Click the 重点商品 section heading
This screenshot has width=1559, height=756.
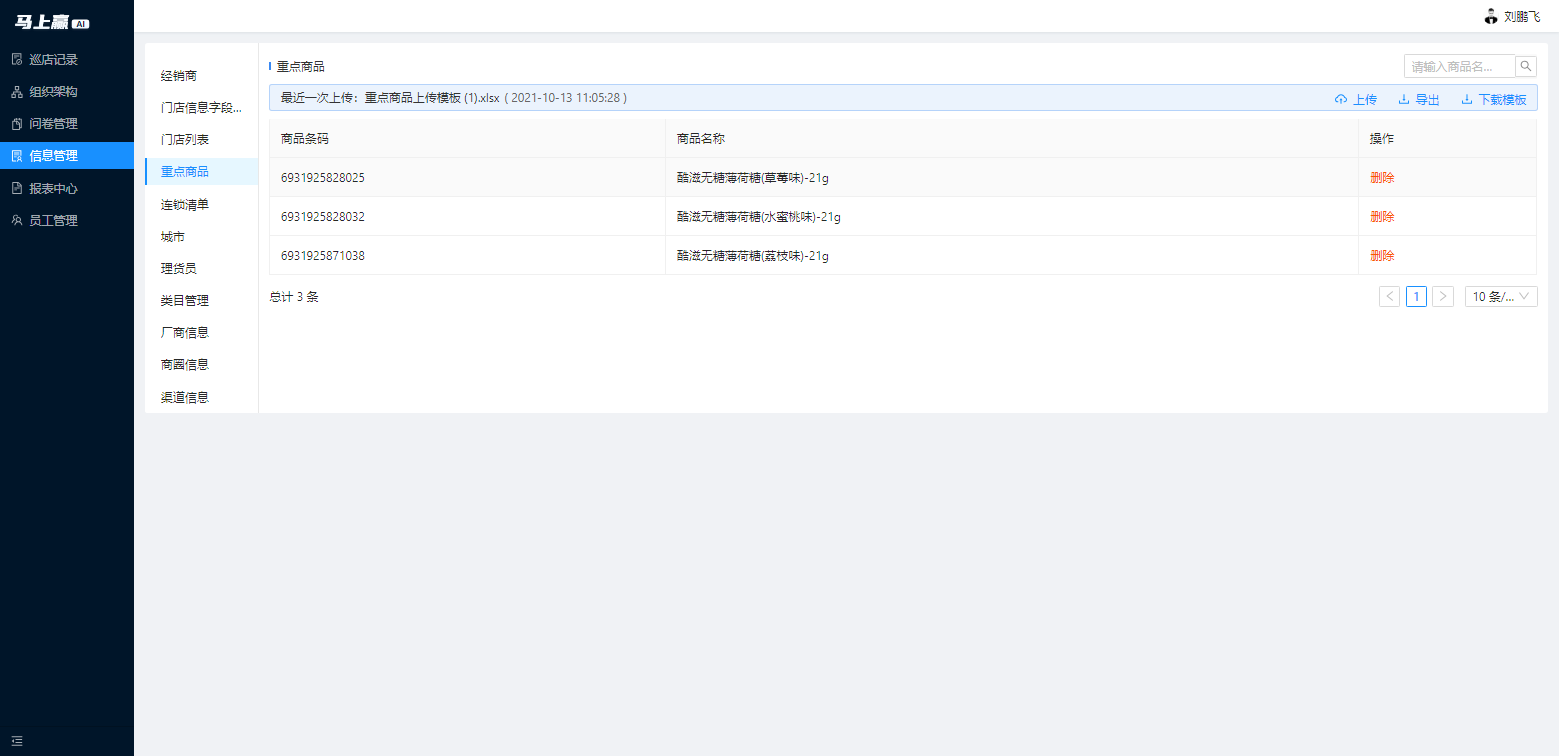coord(301,67)
